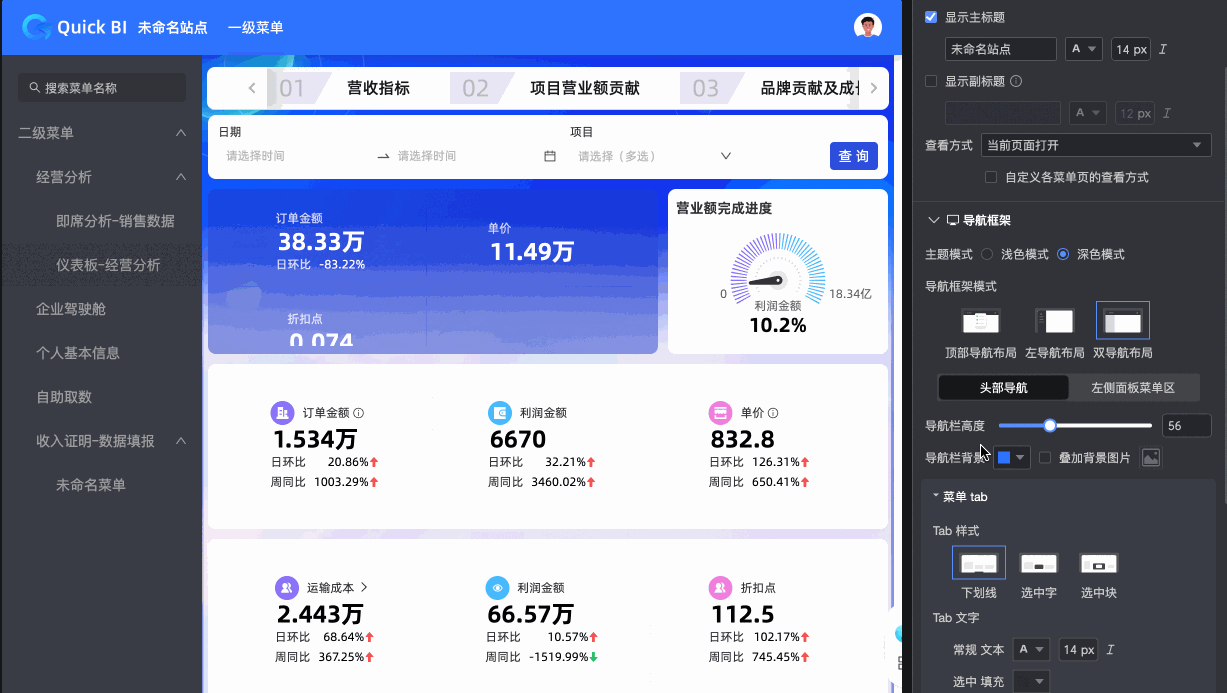
Task: Click the search magnifier icon in sidebar
Action: (35, 88)
